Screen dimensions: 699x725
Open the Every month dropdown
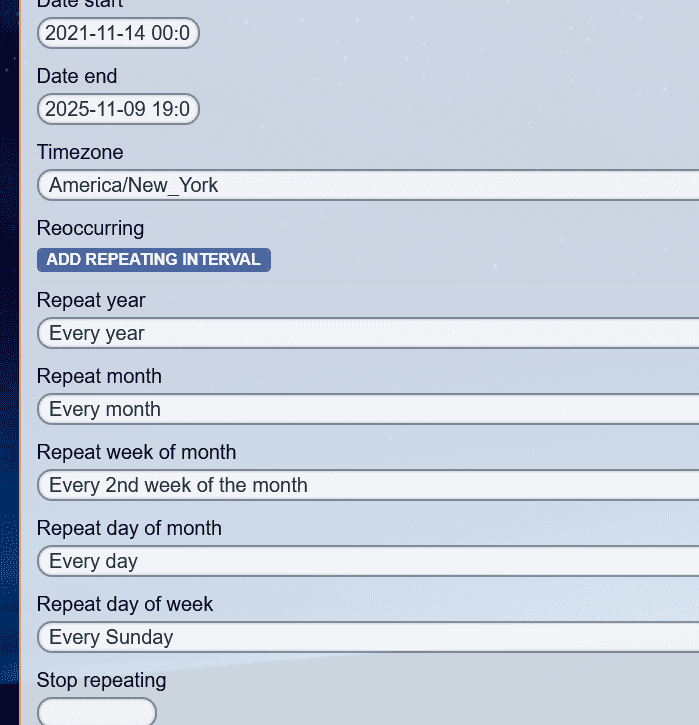pyautogui.click(x=367, y=409)
